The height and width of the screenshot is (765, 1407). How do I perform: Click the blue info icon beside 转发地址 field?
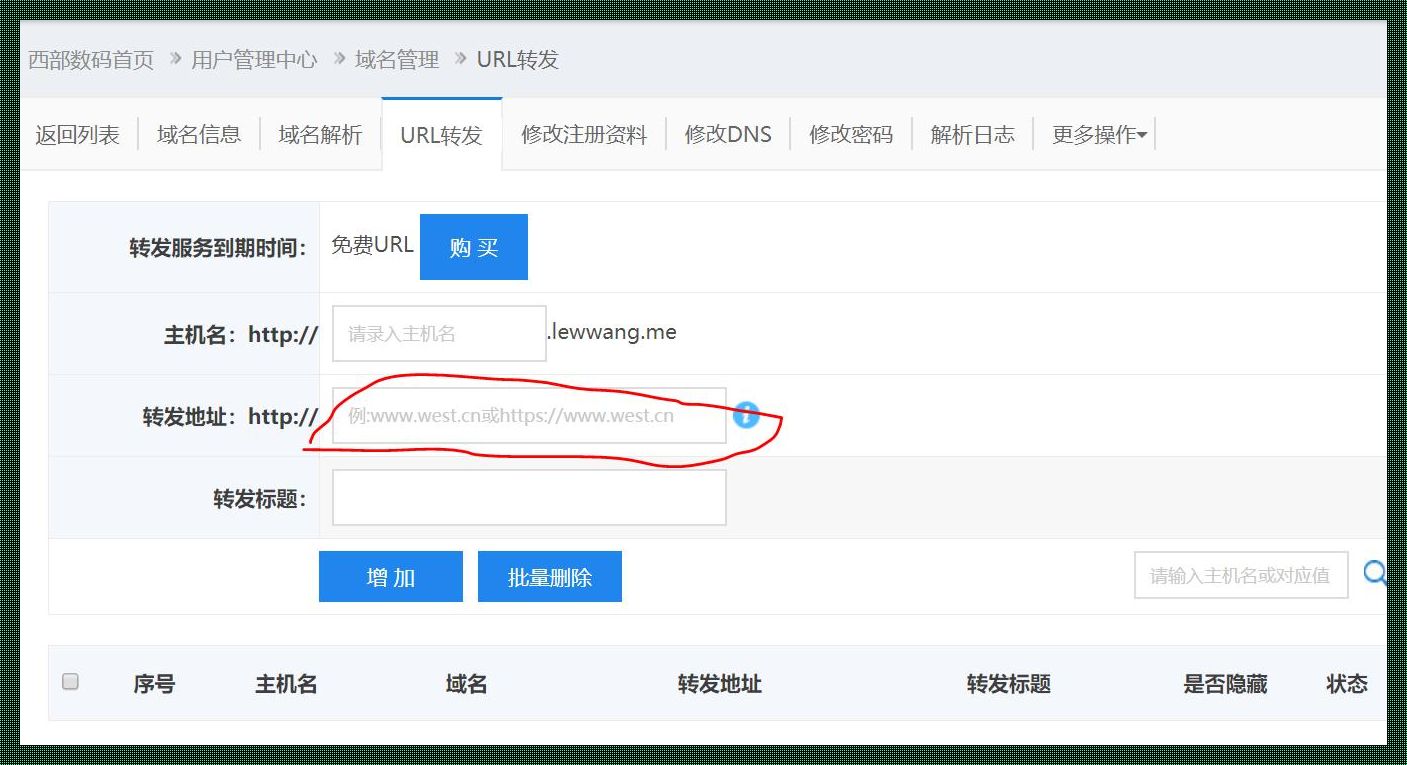pos(745,416)
